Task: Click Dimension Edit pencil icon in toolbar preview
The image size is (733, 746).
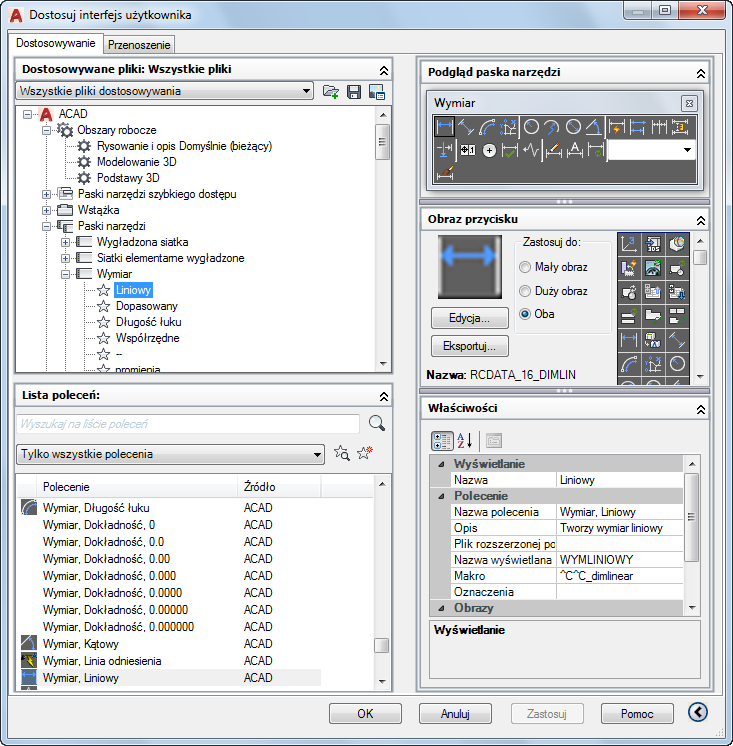Action: [x=553, y=150]
